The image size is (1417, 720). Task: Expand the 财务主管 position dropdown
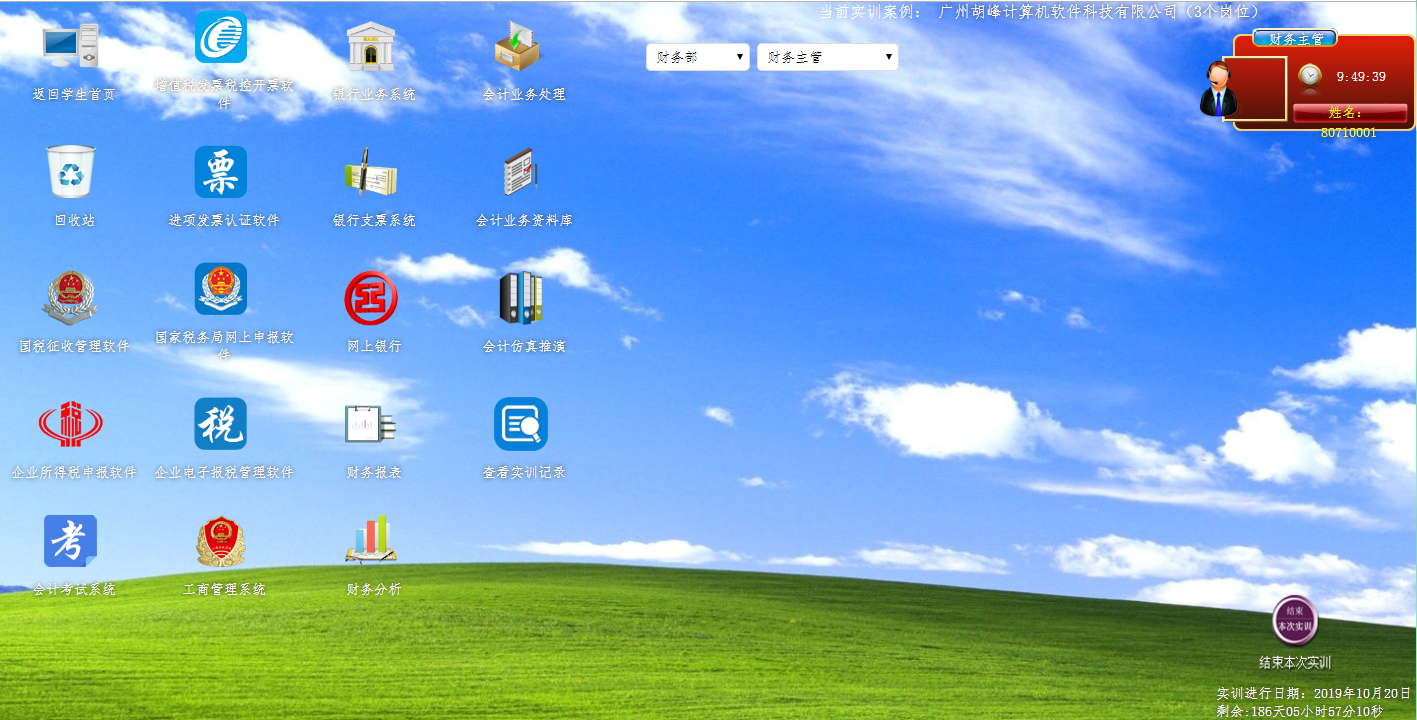click(827, 57)
